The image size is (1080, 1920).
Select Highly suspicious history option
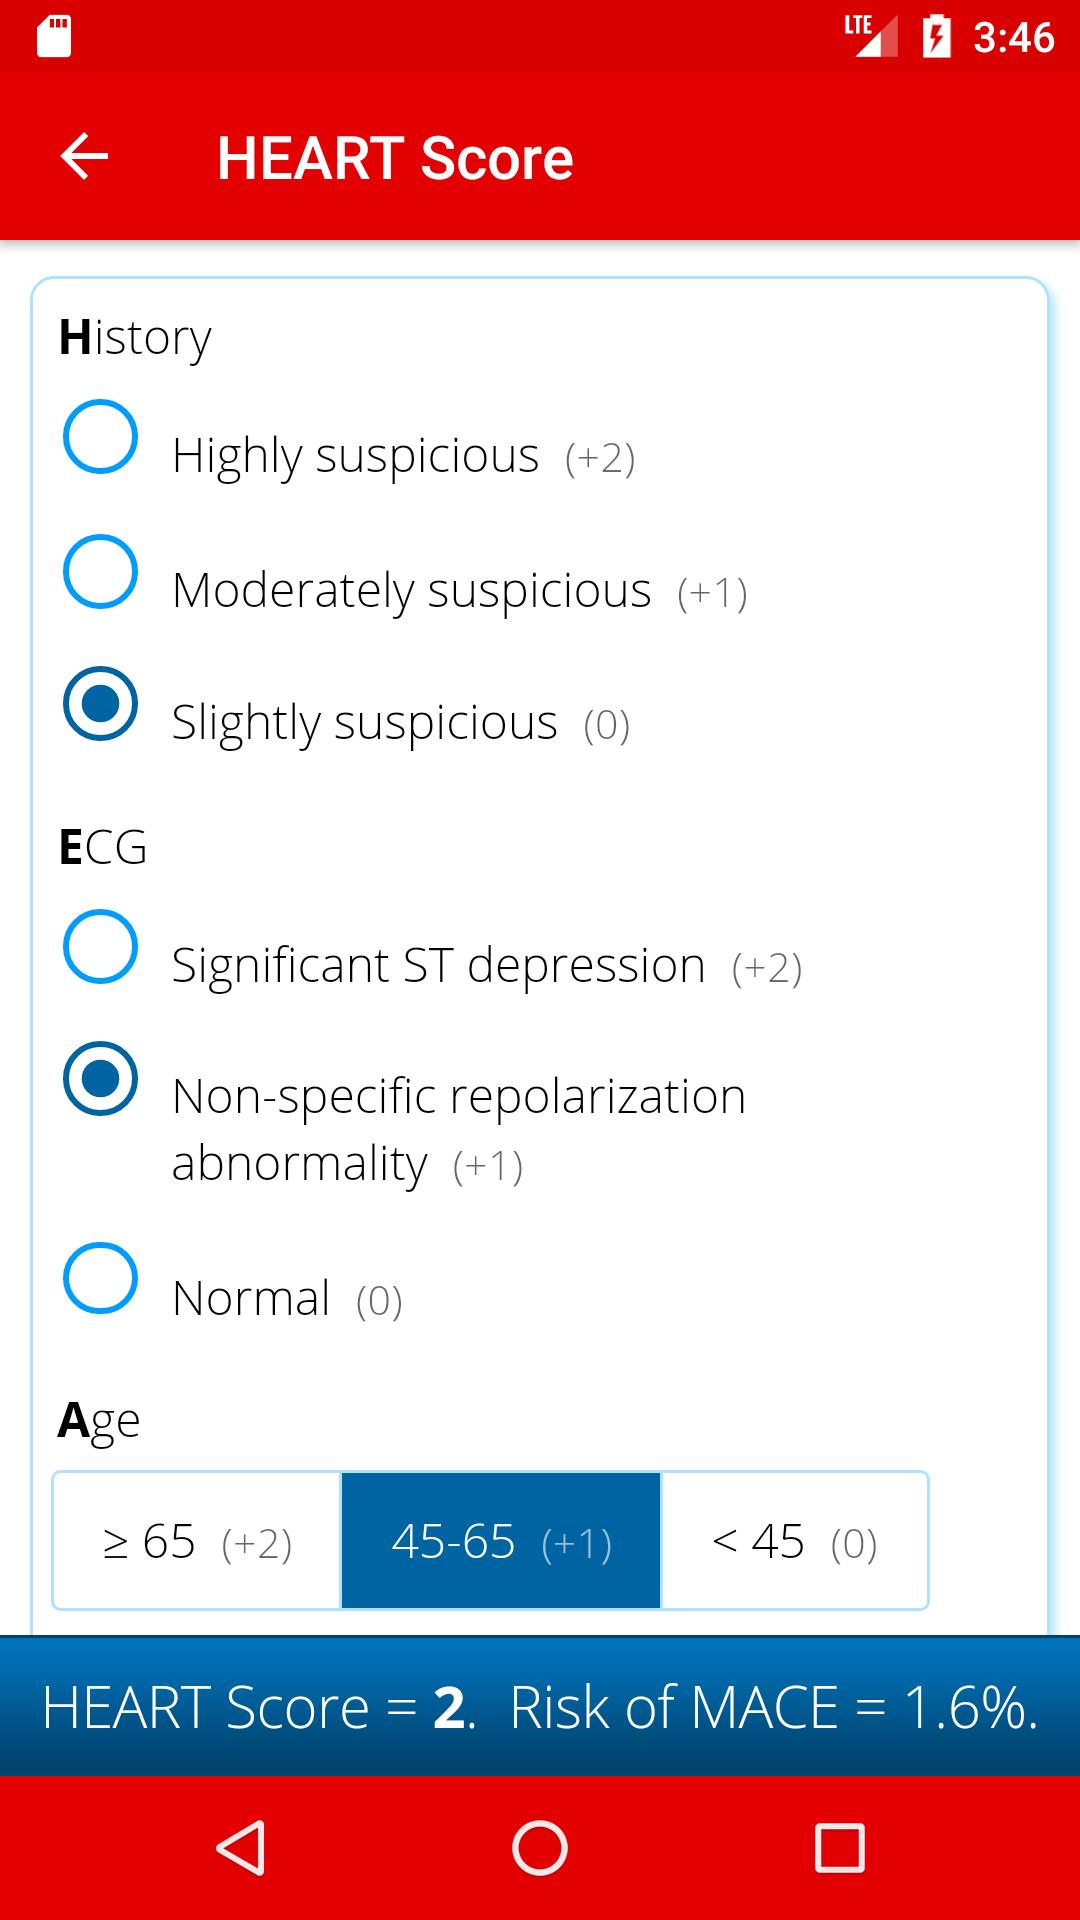pyautogui.click(x=100, y=437)
